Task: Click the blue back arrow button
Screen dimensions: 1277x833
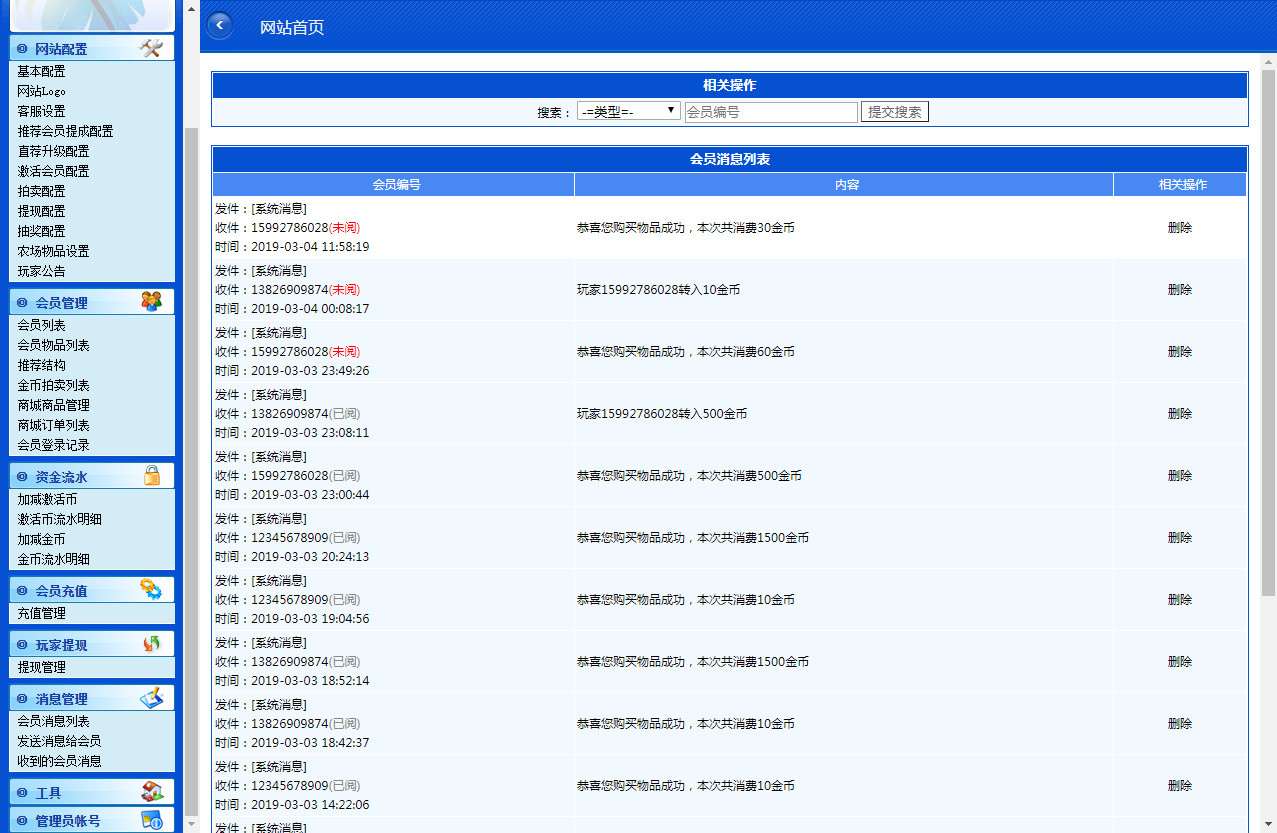Action: [x=219, y=26]
